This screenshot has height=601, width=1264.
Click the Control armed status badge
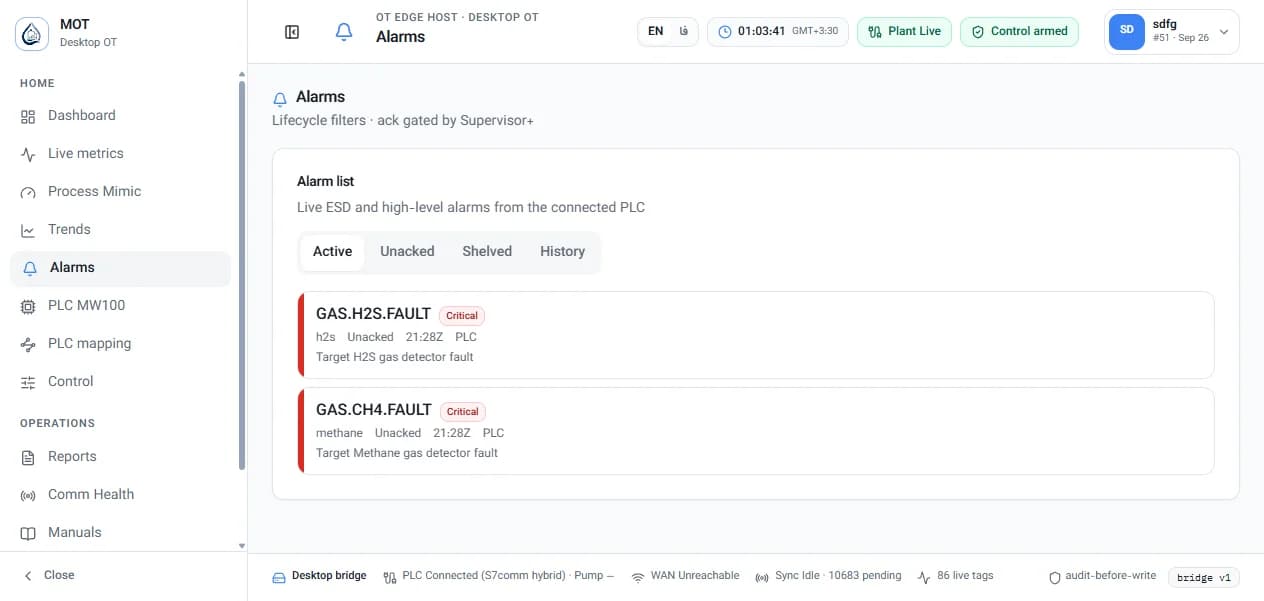click(1020, 31)
